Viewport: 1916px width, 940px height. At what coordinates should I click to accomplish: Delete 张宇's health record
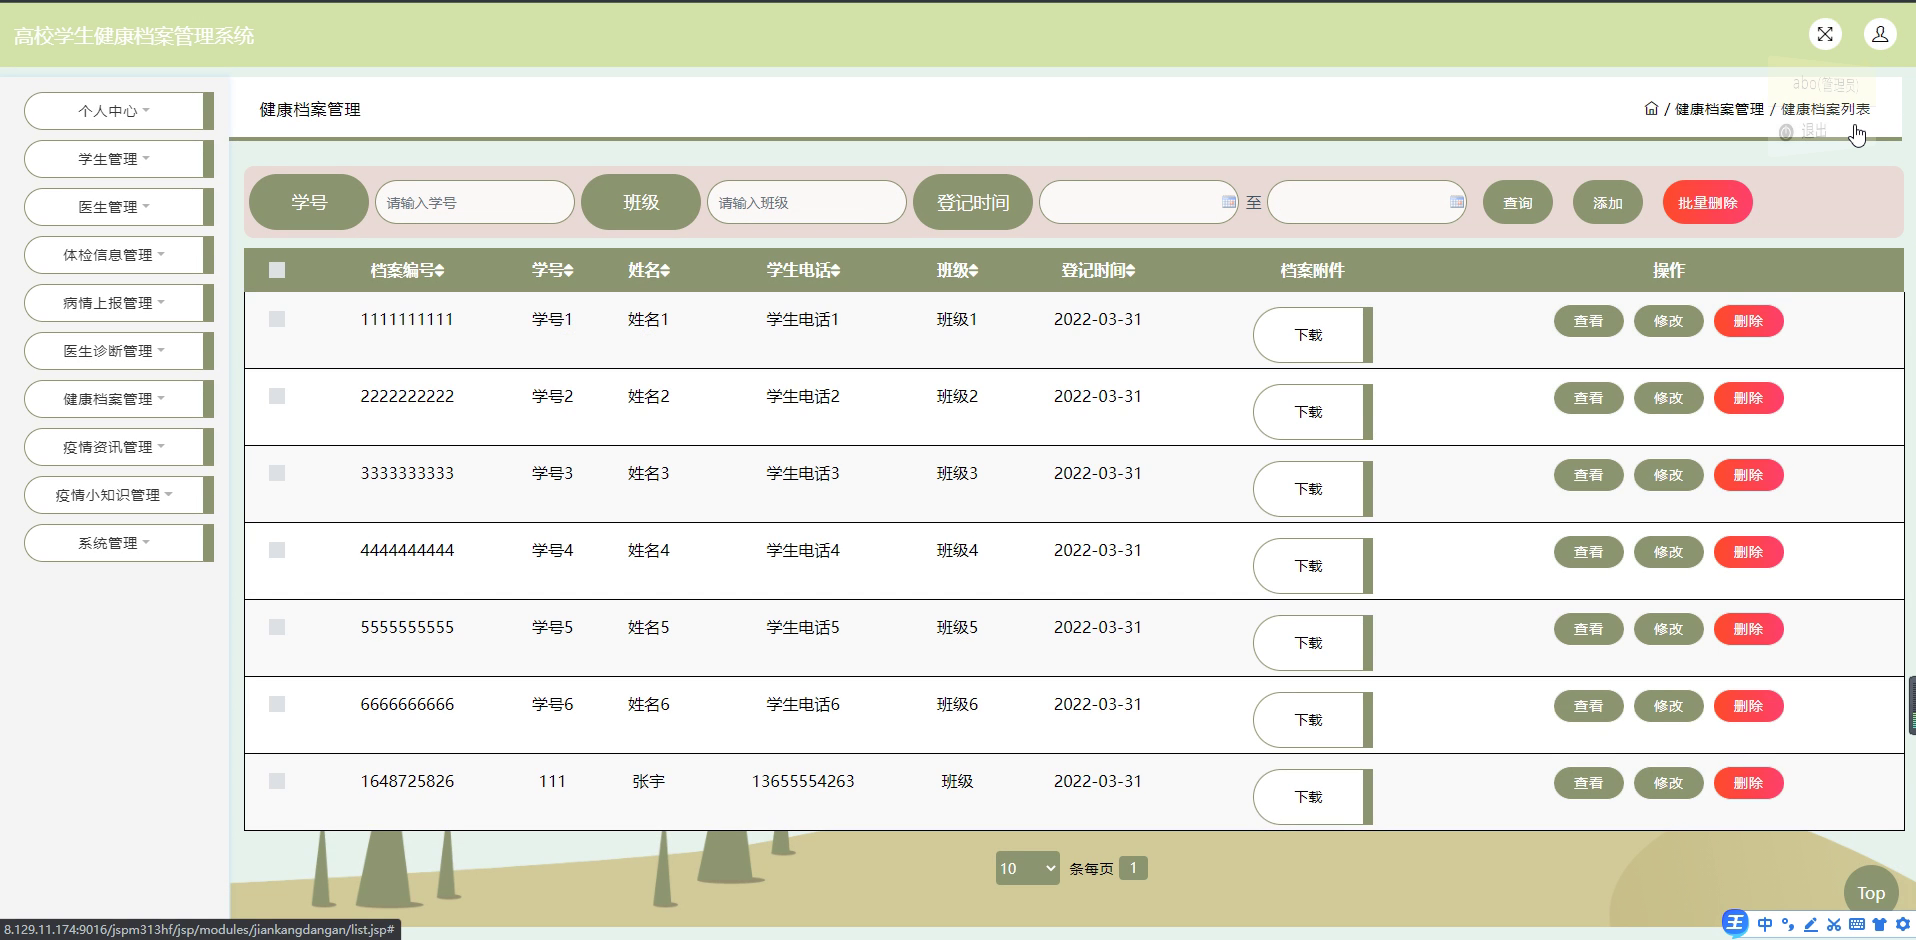pyautogui.click(x=1748, y=783)
